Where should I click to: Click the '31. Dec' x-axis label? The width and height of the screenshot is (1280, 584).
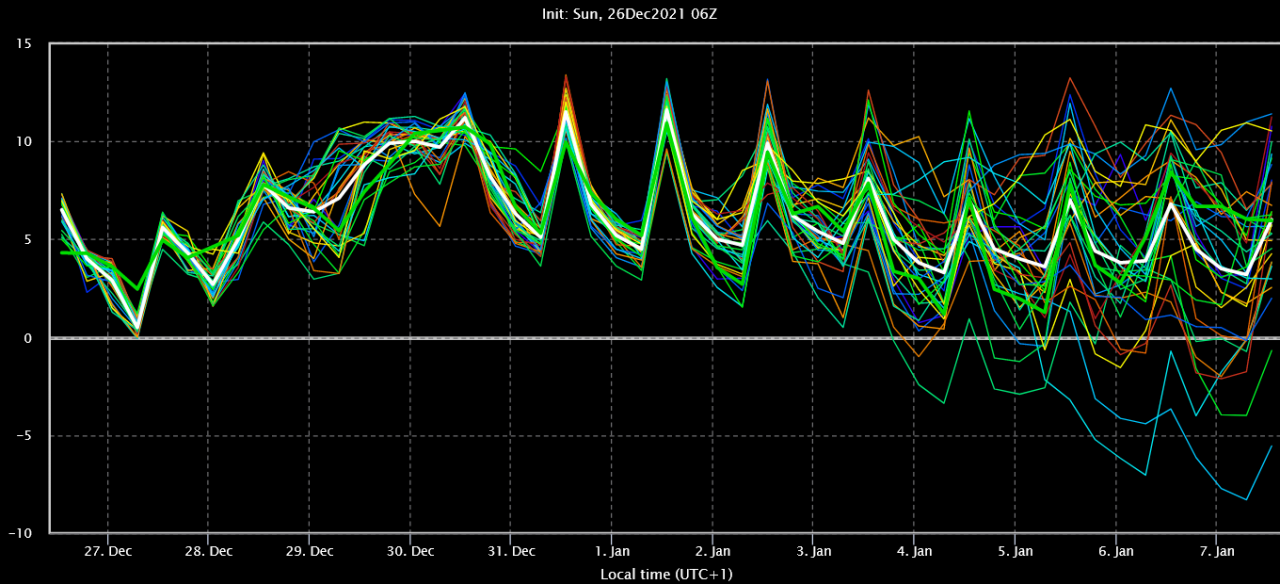[x=510, y=551]
